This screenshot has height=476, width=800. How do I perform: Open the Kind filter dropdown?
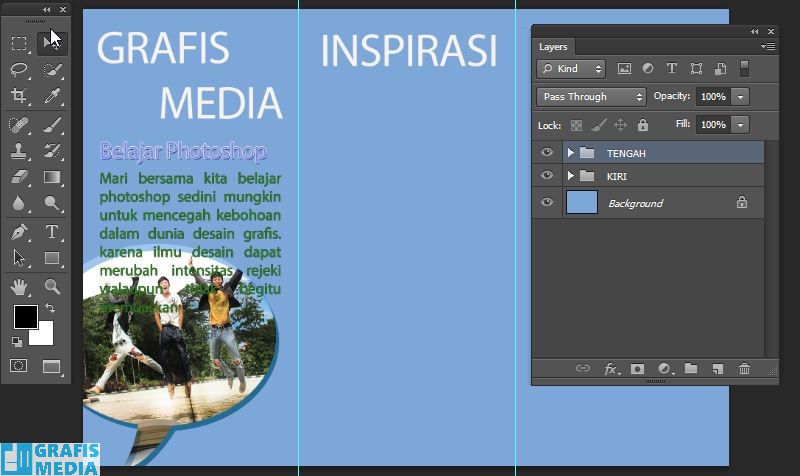pyautogui.click(x=571, y=69)
